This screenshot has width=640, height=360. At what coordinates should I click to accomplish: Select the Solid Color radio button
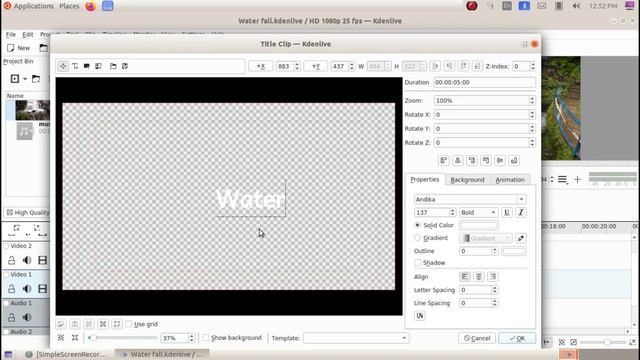pyautogui.click(x=417, y=225)
